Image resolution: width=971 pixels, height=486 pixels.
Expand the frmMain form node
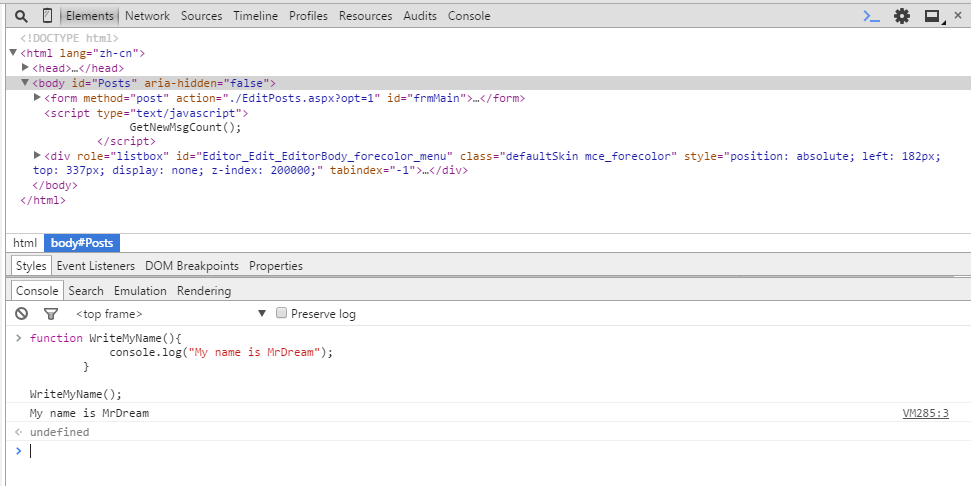[37, 98]
